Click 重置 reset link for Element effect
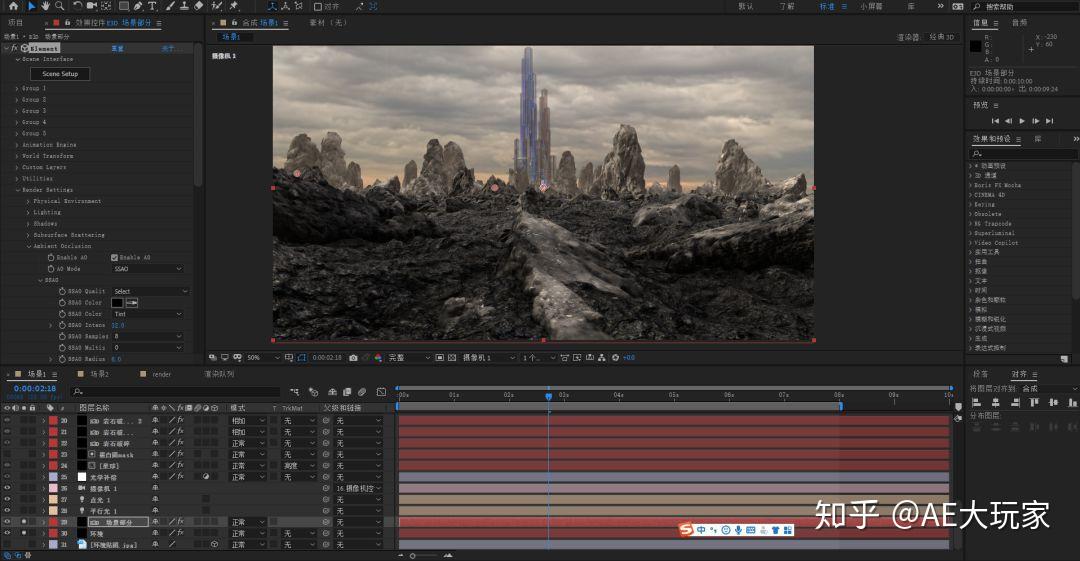This screenshot has width=1080, height=561. (118, 48)
